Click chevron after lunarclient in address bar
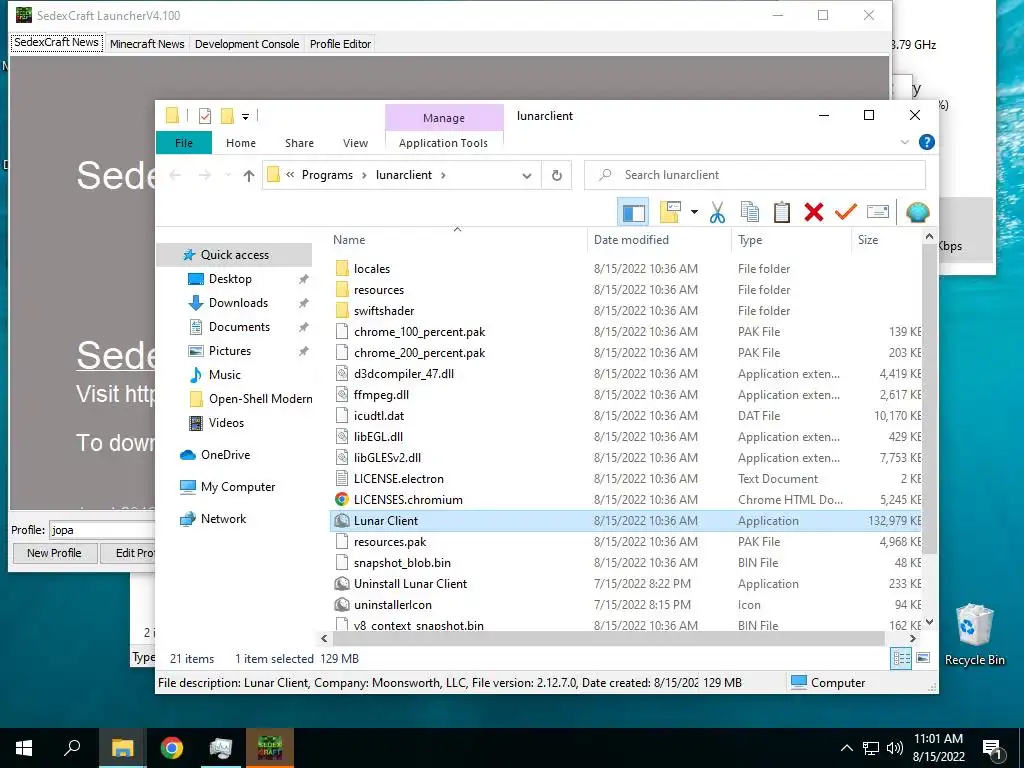 click(x=443, y=175)
